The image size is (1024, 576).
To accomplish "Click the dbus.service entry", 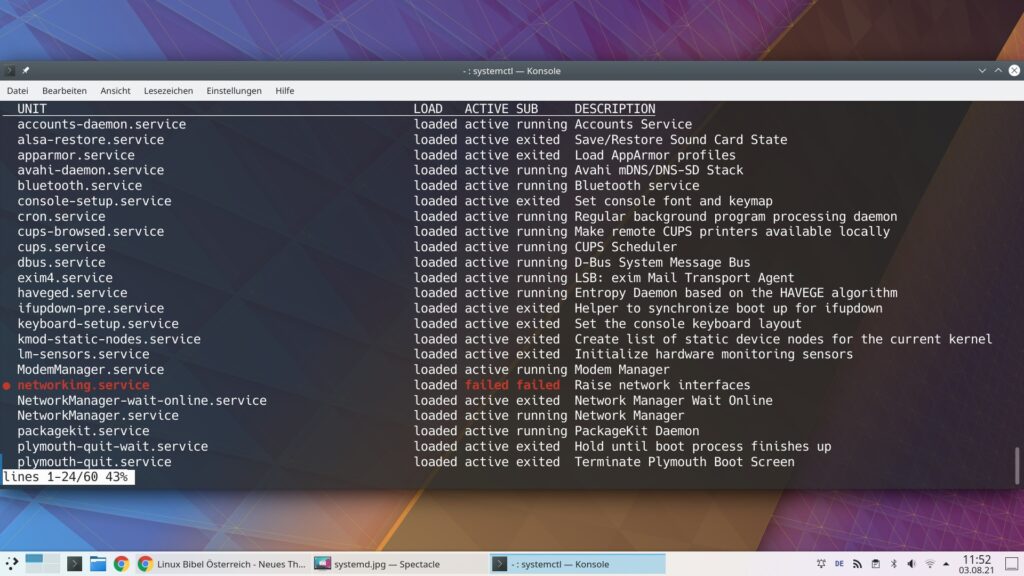I will coord(61,263).
